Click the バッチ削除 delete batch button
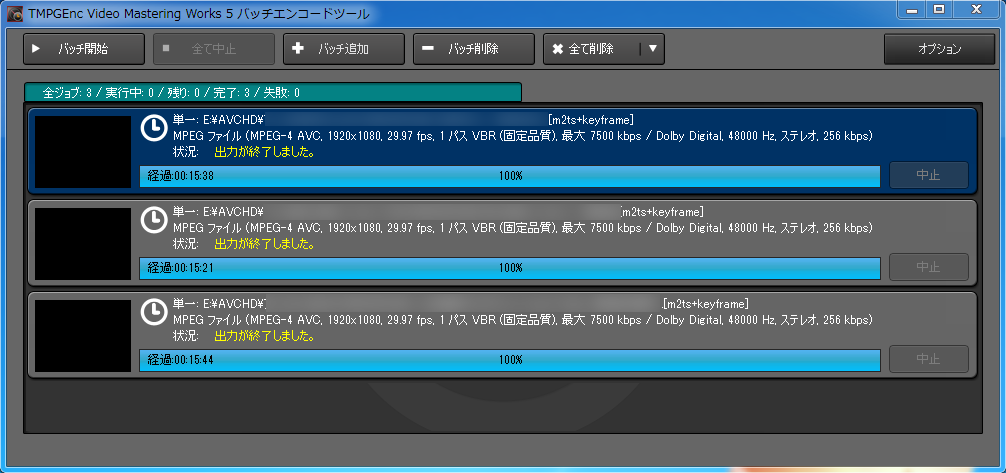 [x=473, y=49]
